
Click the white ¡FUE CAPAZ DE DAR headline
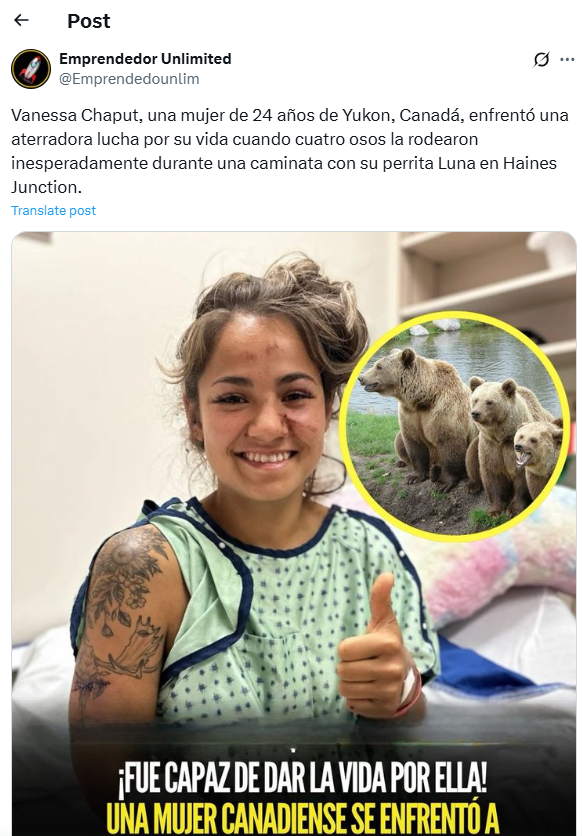tap(302, 779)
